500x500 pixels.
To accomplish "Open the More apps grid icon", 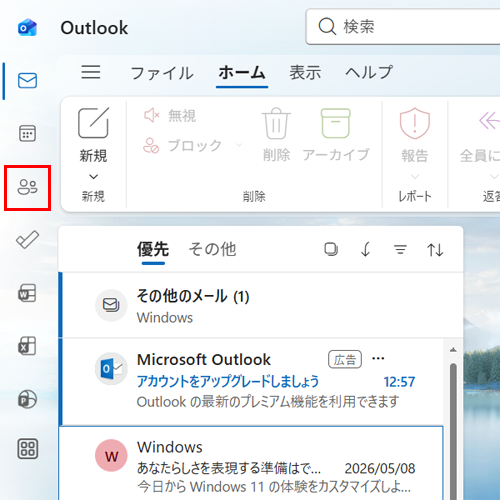I will click(x=27, y=449).
